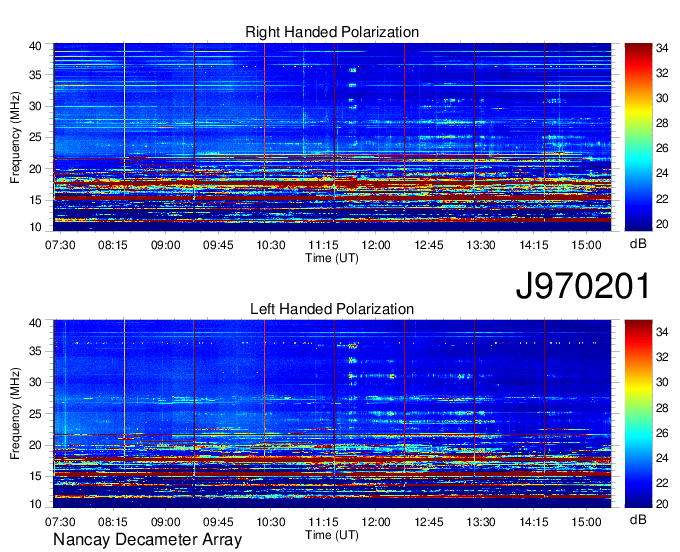Click the 34 value on the bottom color bar
Screen dimensions: 680x552
662,332
